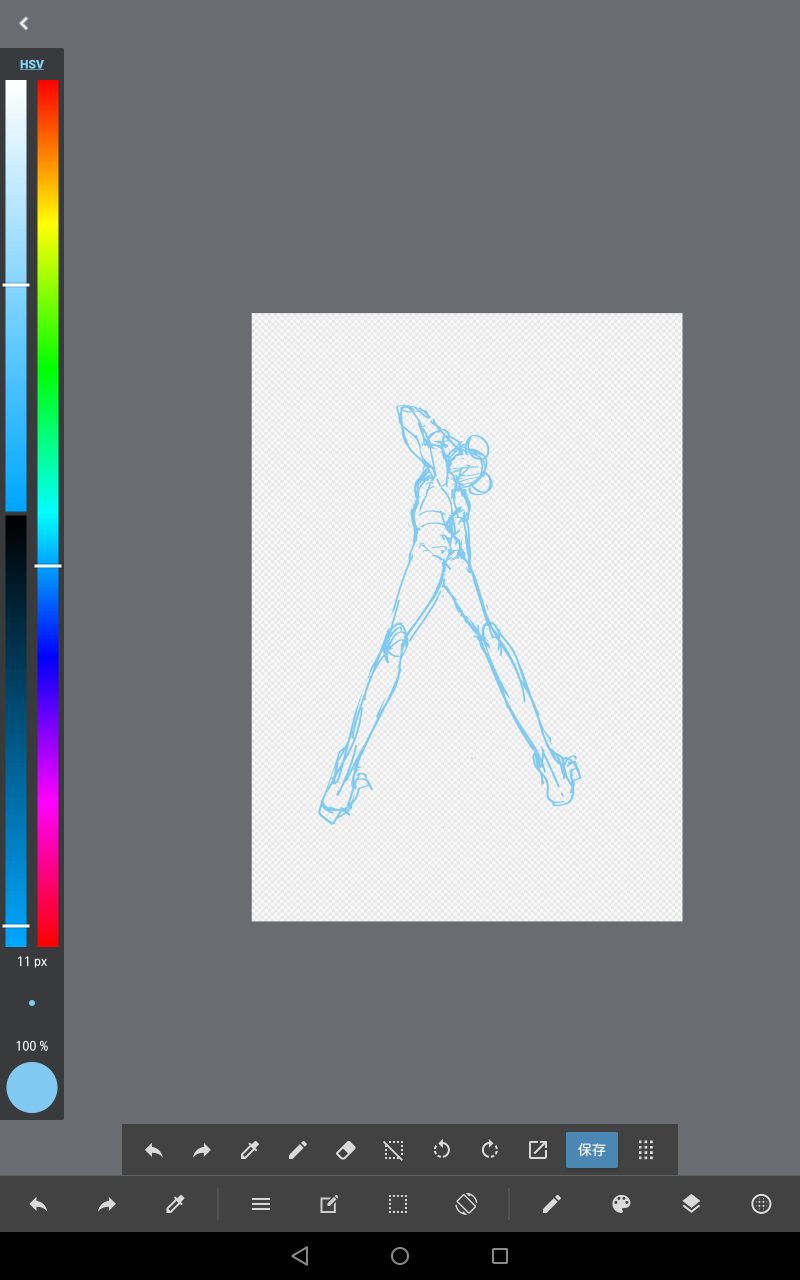Open the shortcut bar grid handle
This screenshot has height=1280, width=800.
point(646,1150)
